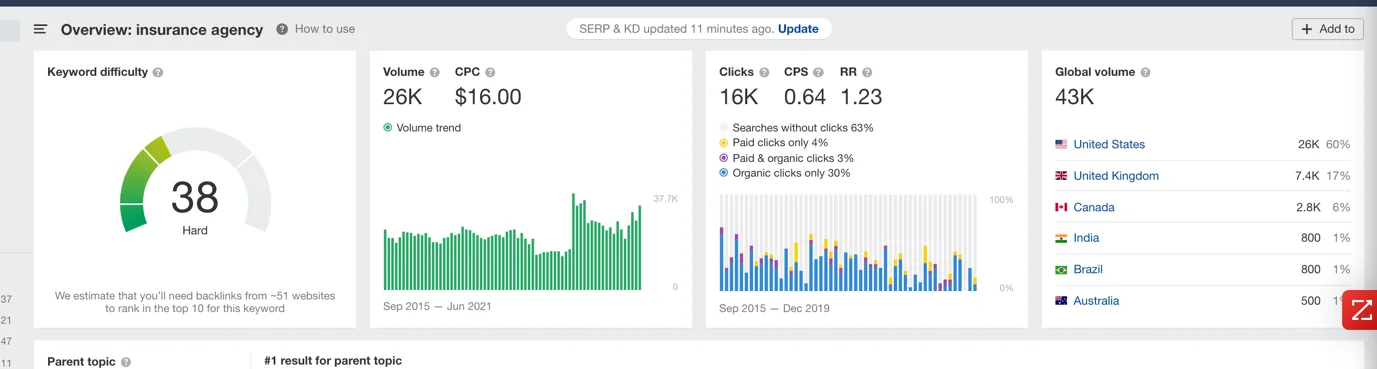Viewport: 1377px width, 369px height.
Task: Click the United Kingdom flag icon
Action: click(1061, 176)
